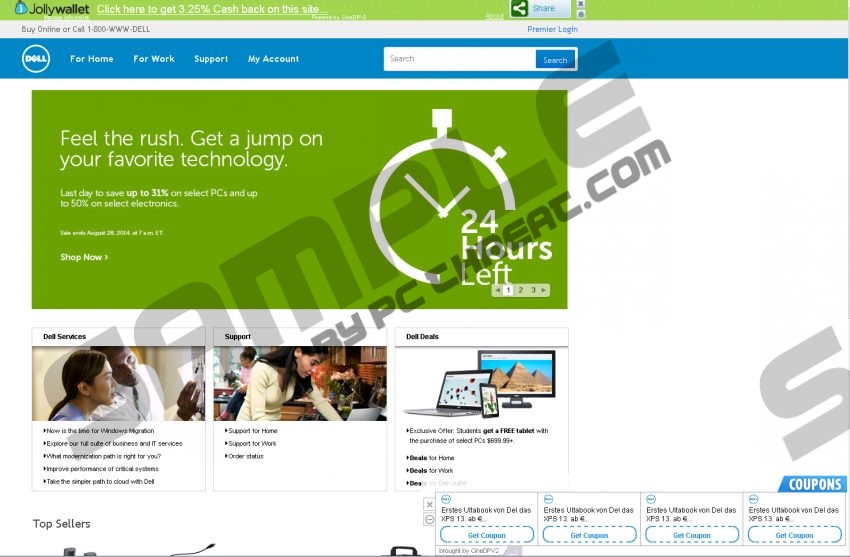Open the My Account menu
This screenshot has height=557, width=850.
tap(273, 59)
